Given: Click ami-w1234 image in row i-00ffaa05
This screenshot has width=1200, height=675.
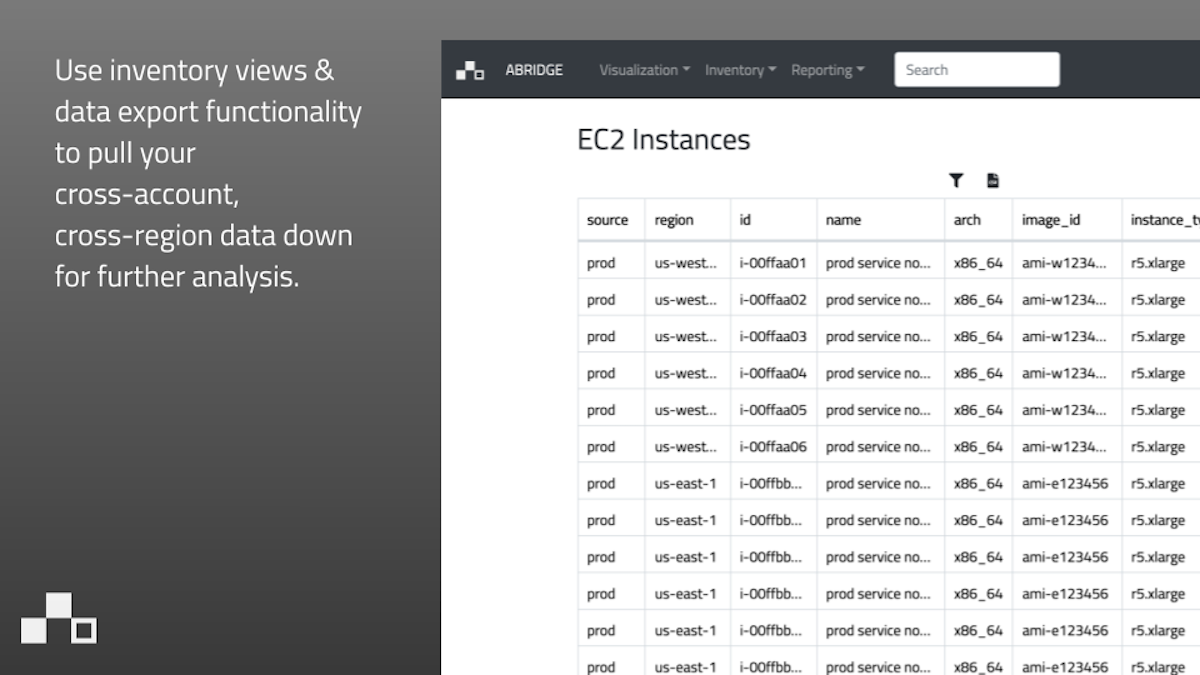Looking at the screenshot, I should pyautogui.click(x=1064, y=410).
